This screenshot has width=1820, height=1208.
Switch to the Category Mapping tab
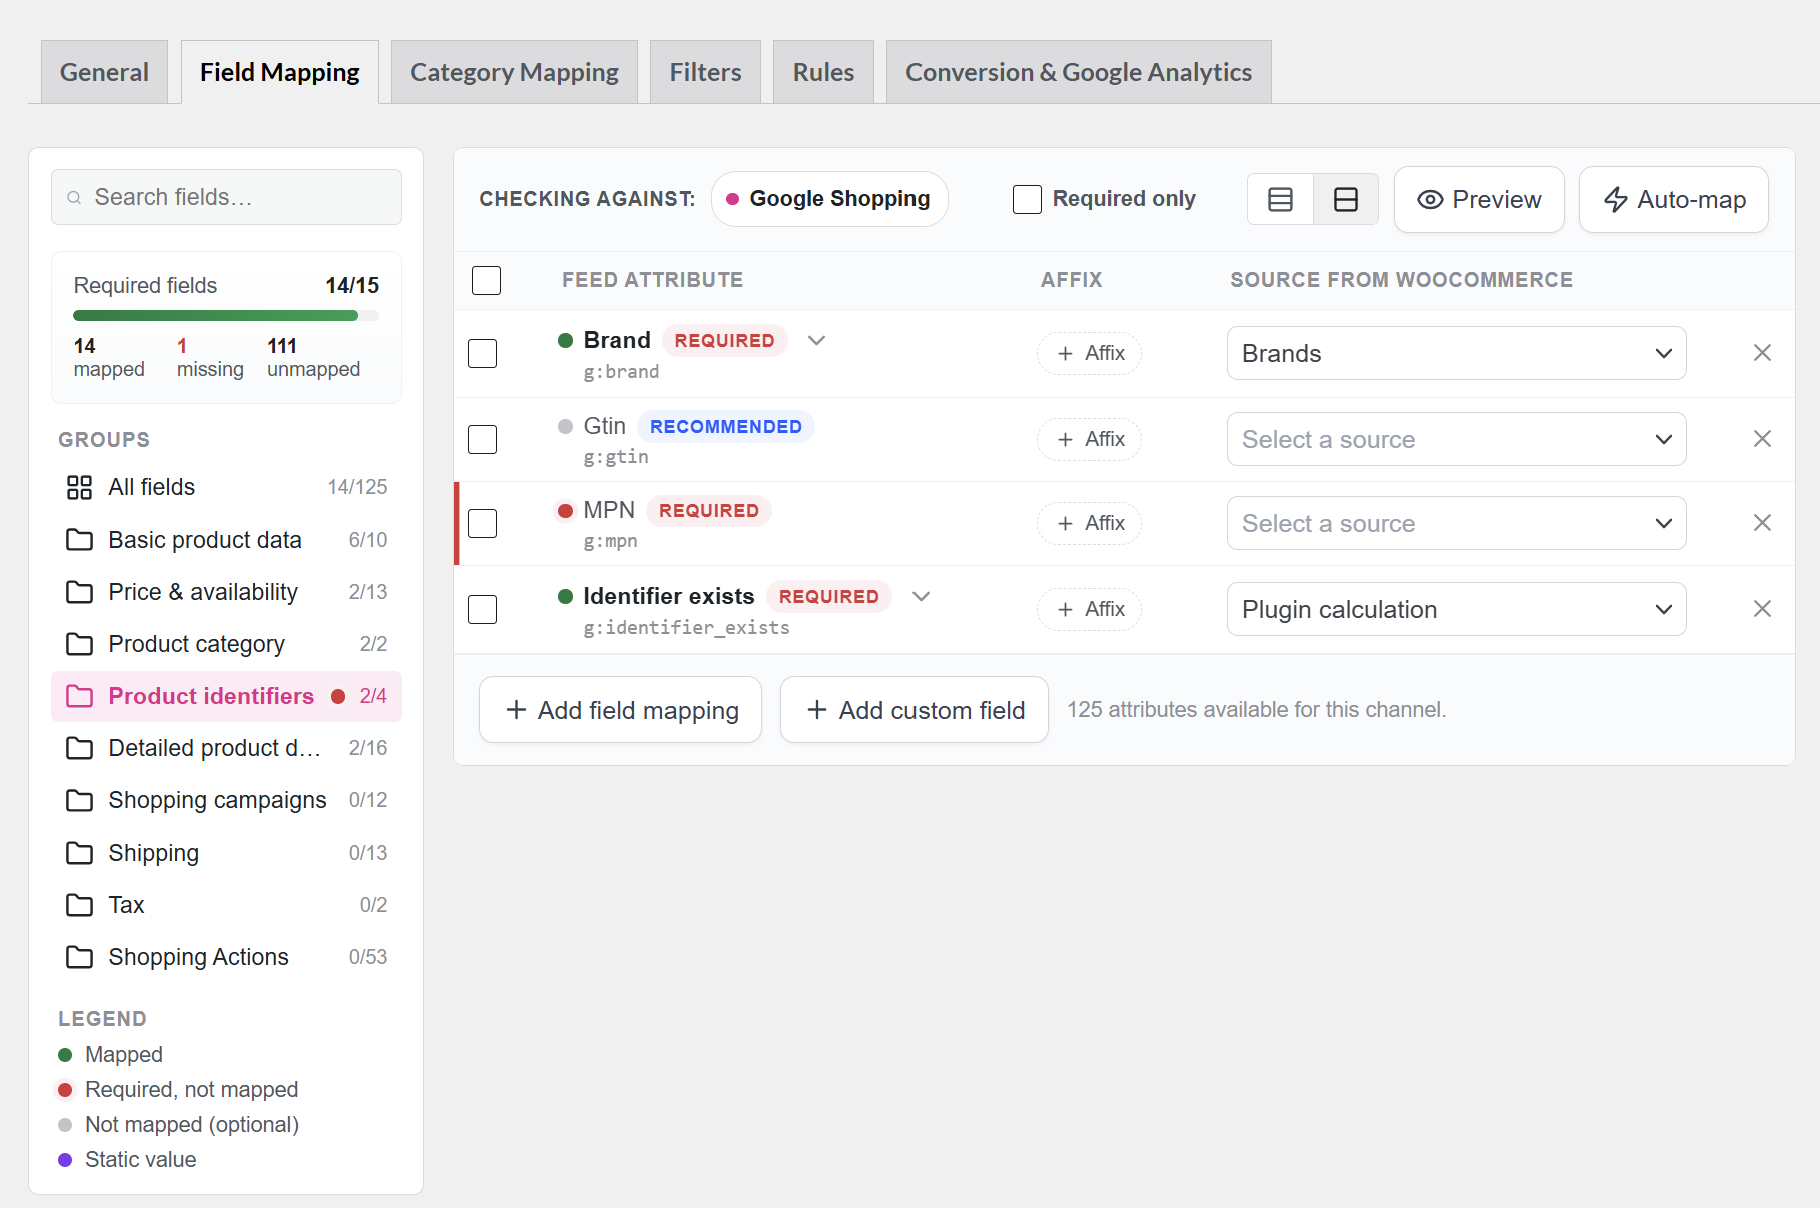(514, 72)
